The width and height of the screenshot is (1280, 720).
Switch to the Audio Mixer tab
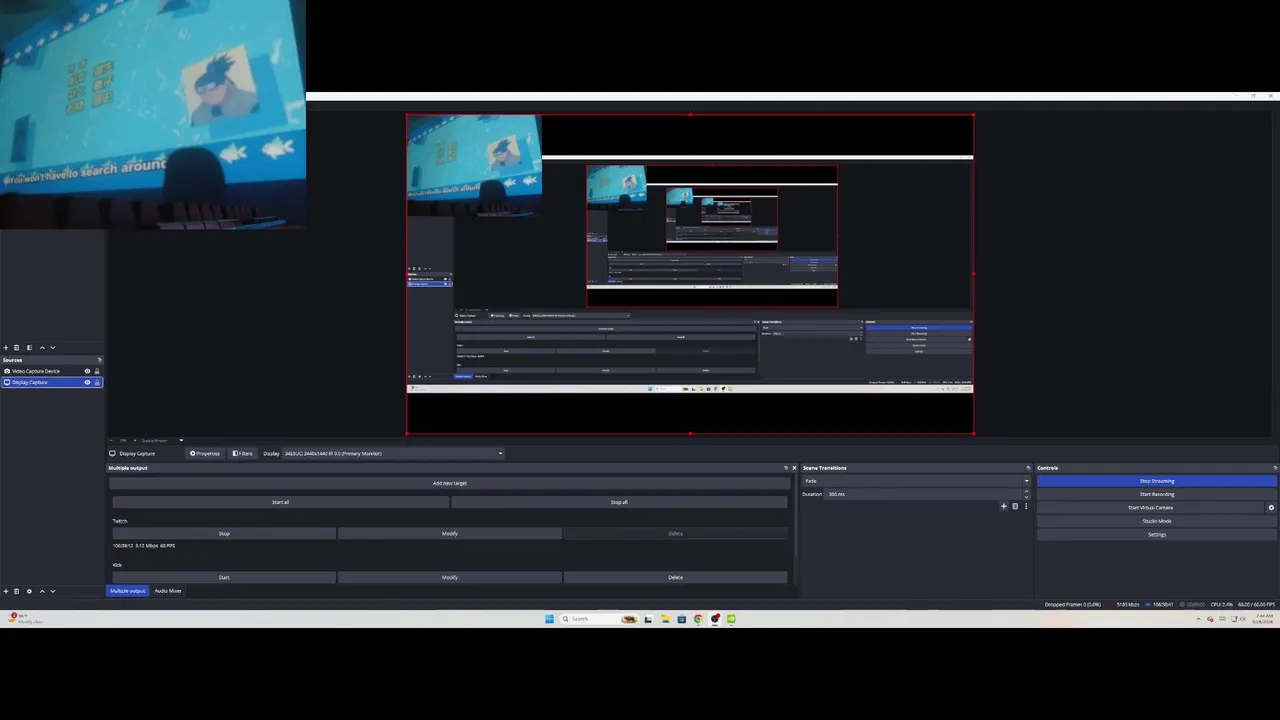point(168,591)
